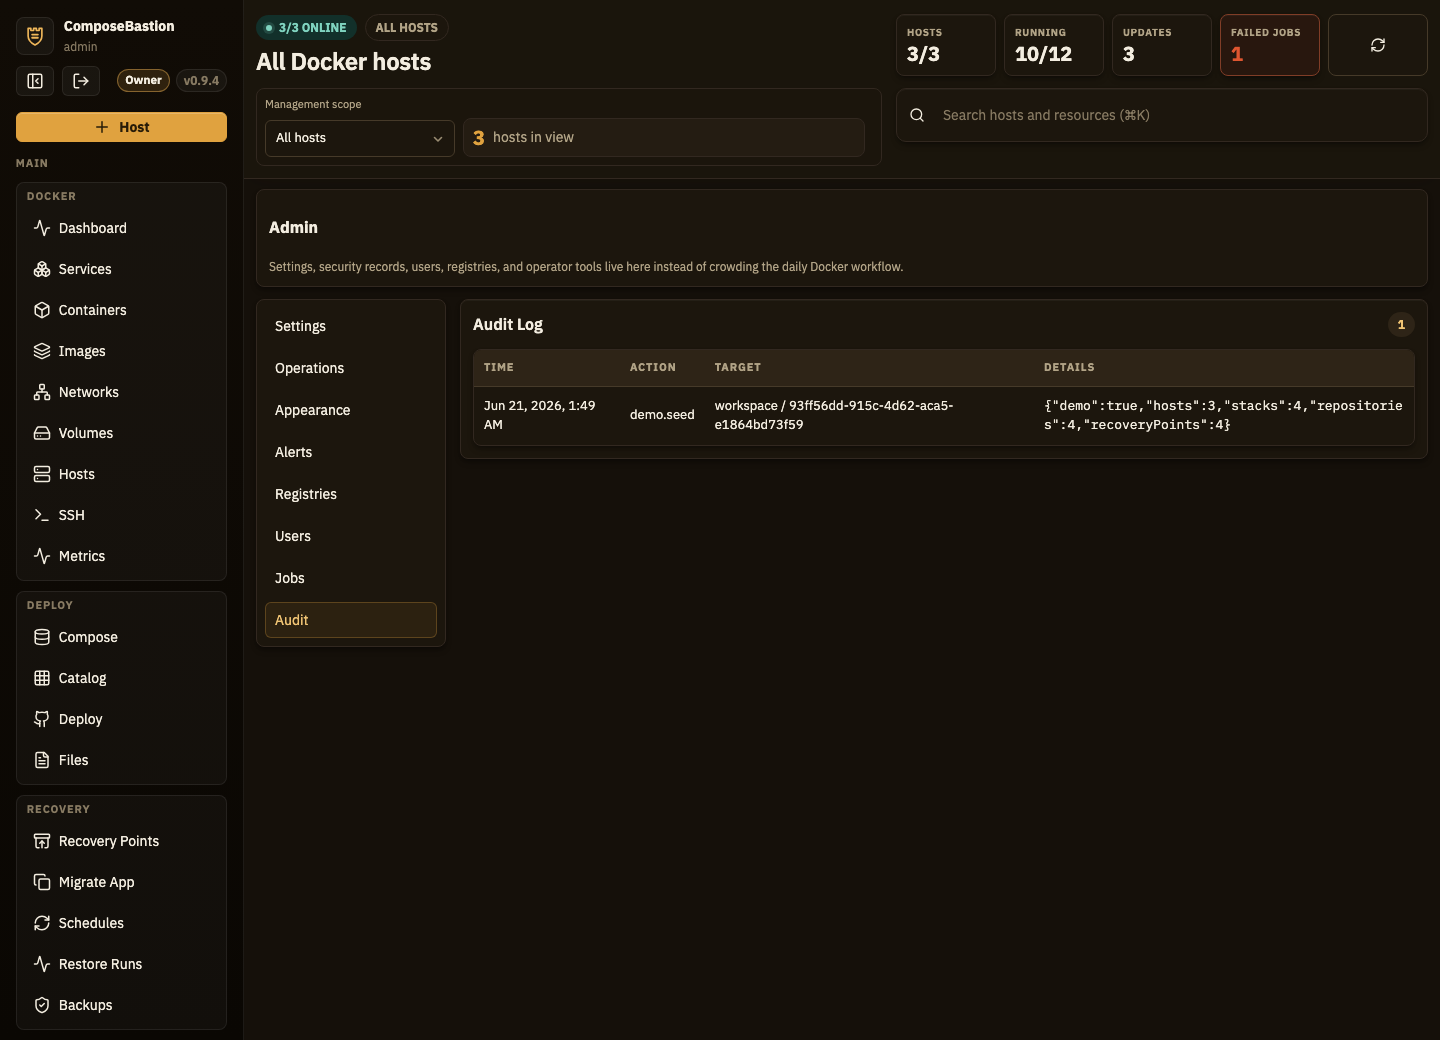This screenshot has width=1440, height=1040.
Task: Click the Catalog grid icon
Action: tap(42, 678)
